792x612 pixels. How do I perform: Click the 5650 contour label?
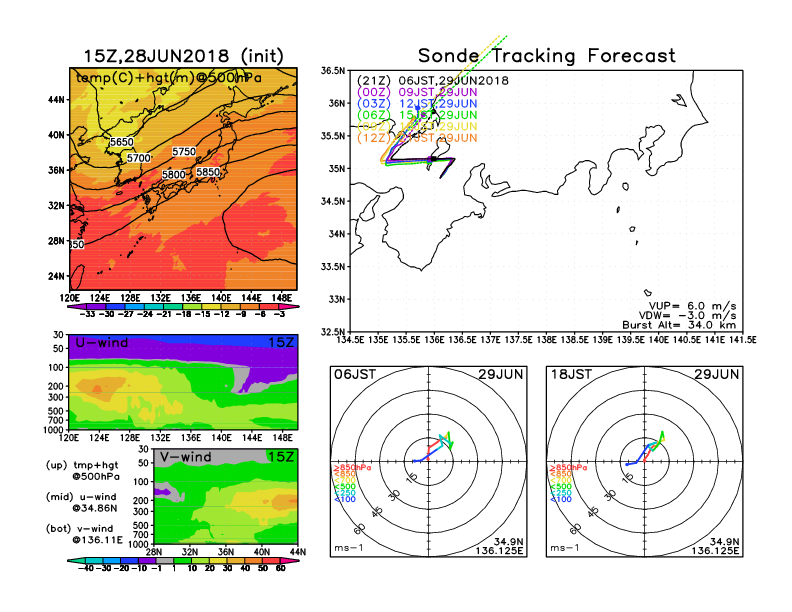[x=122, y=142]
